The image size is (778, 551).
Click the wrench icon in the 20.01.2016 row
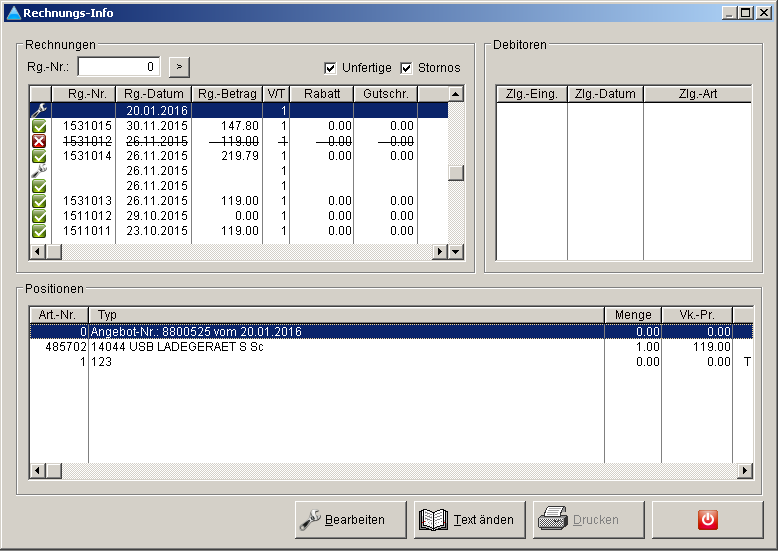(39, 110)
